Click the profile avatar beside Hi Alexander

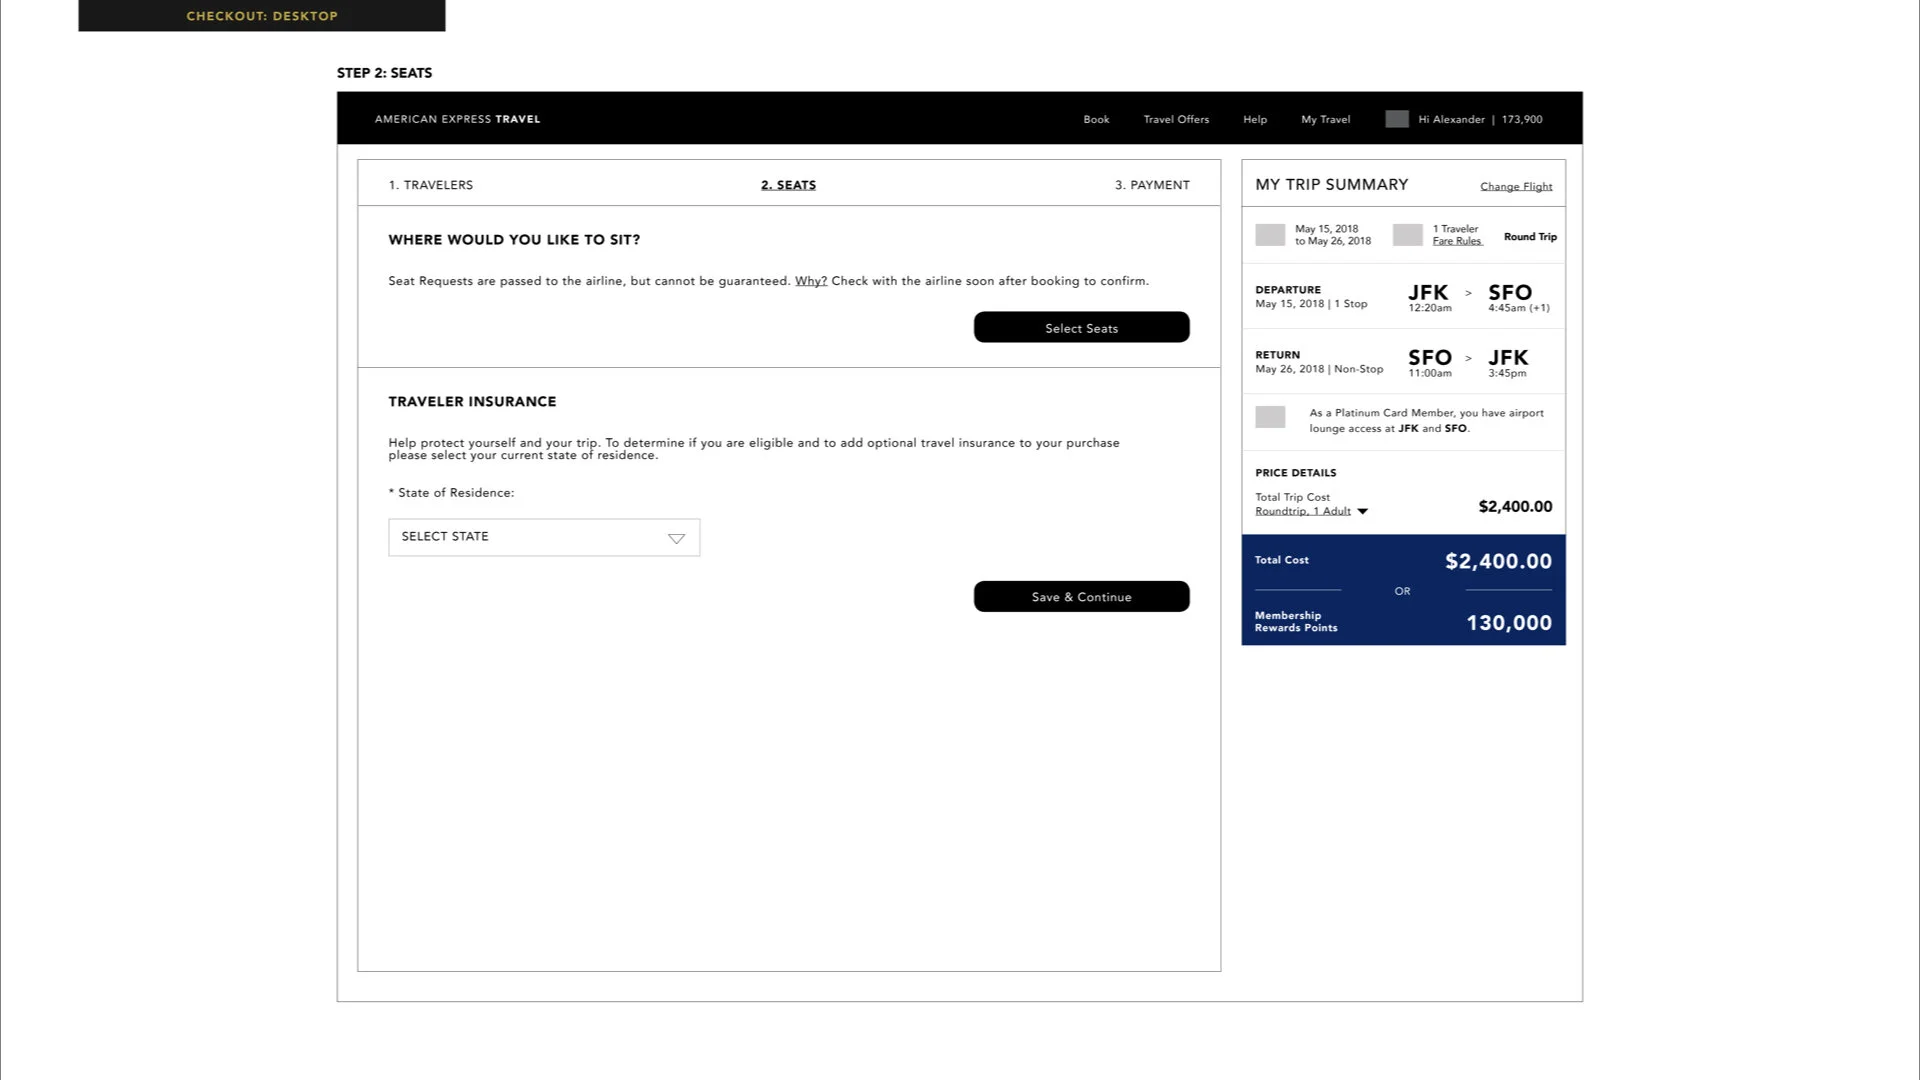pos(1396,119)
